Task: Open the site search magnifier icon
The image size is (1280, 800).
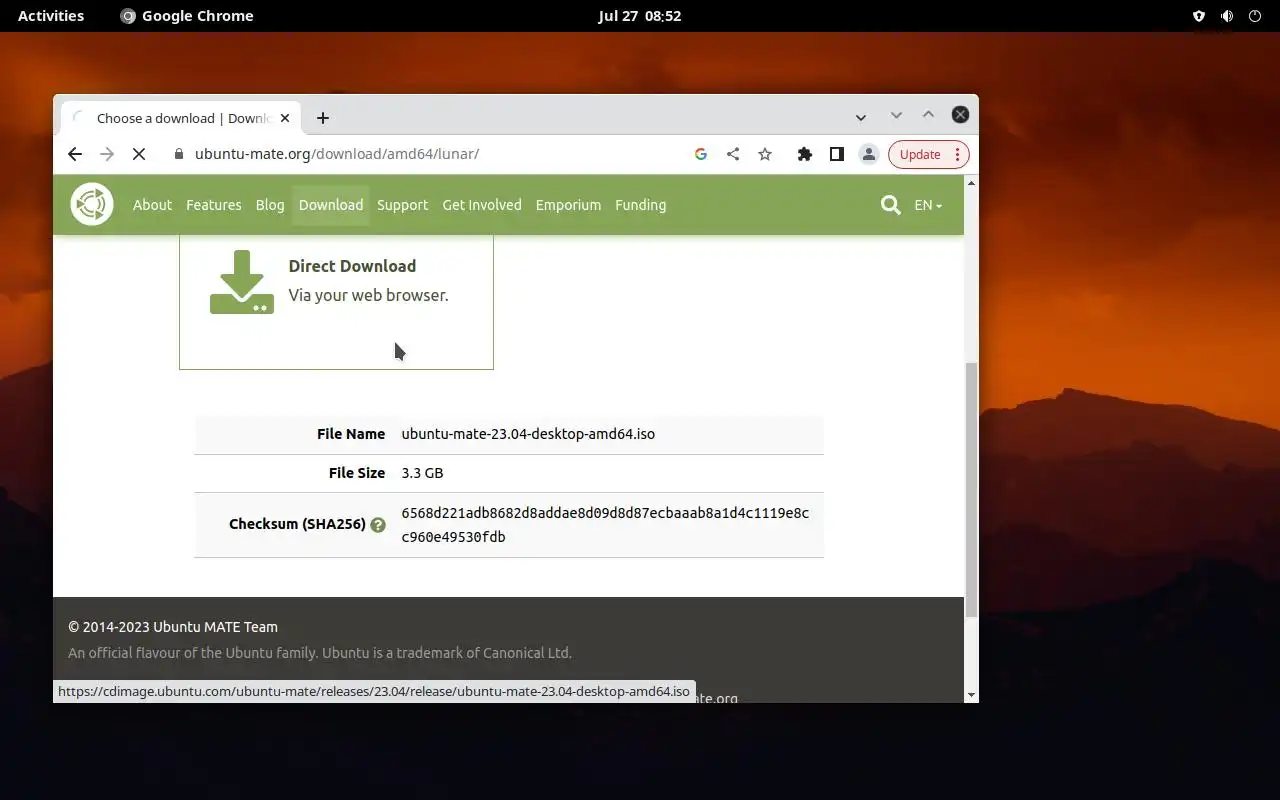Action: pos(890,205)
